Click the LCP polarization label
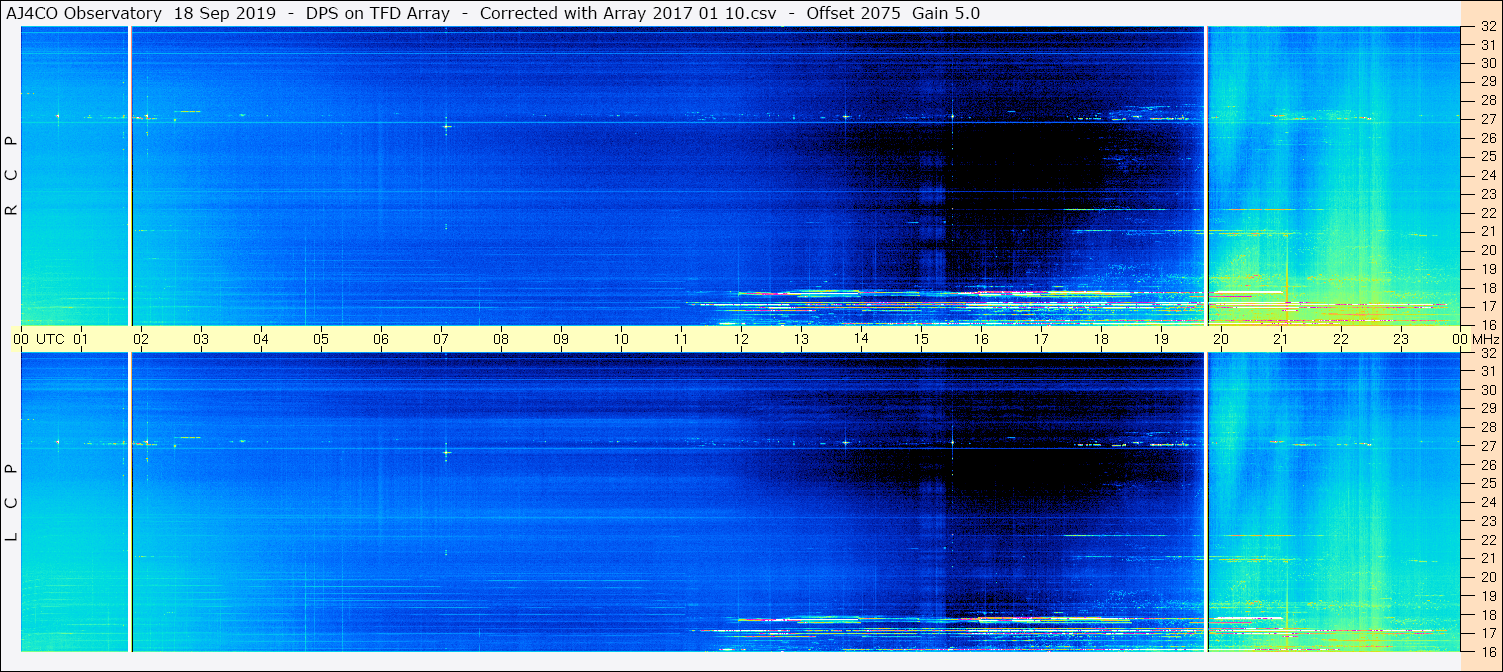The image size is (1503, 672). point(12,502)
